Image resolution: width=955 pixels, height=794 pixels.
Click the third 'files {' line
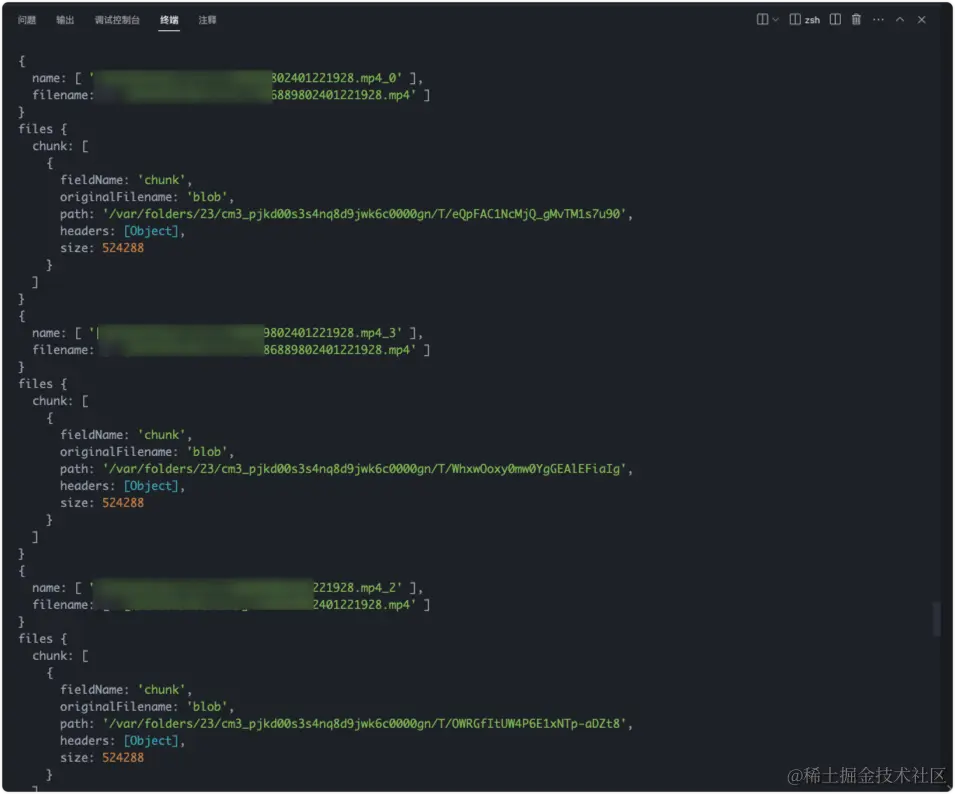pyautogui.click(x=43, y=639)
